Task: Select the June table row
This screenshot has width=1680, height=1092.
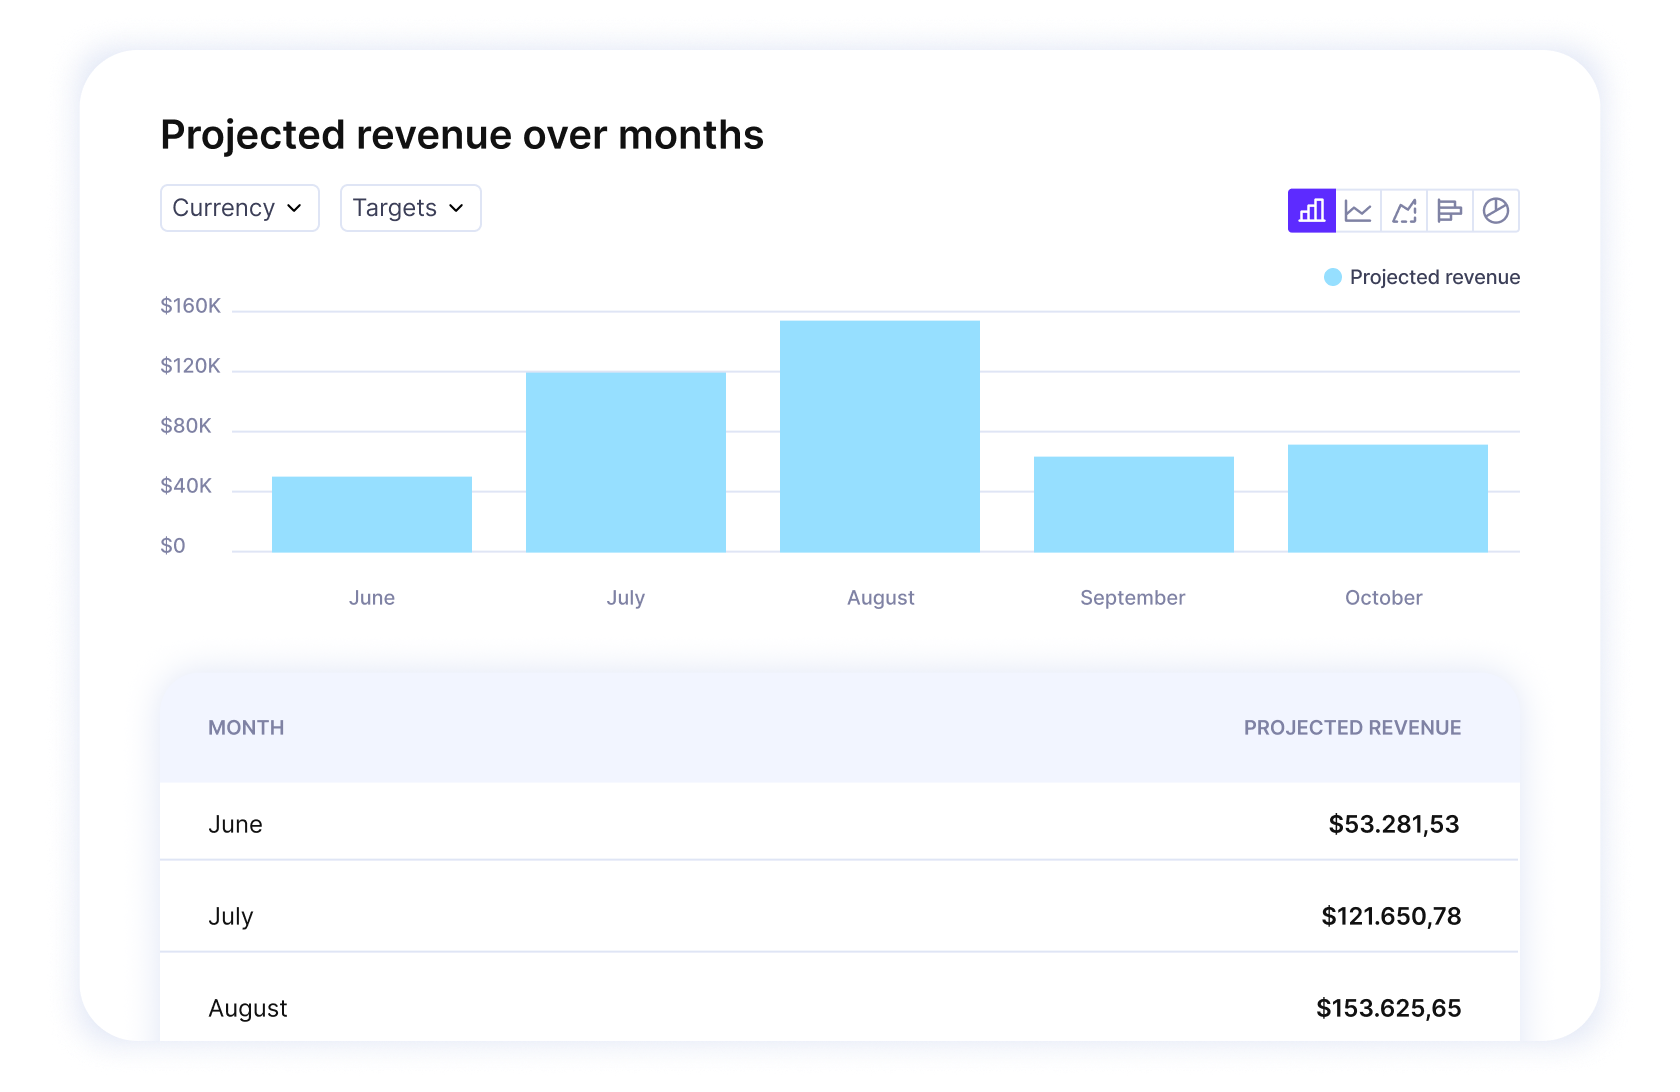Action: point(839,824)
